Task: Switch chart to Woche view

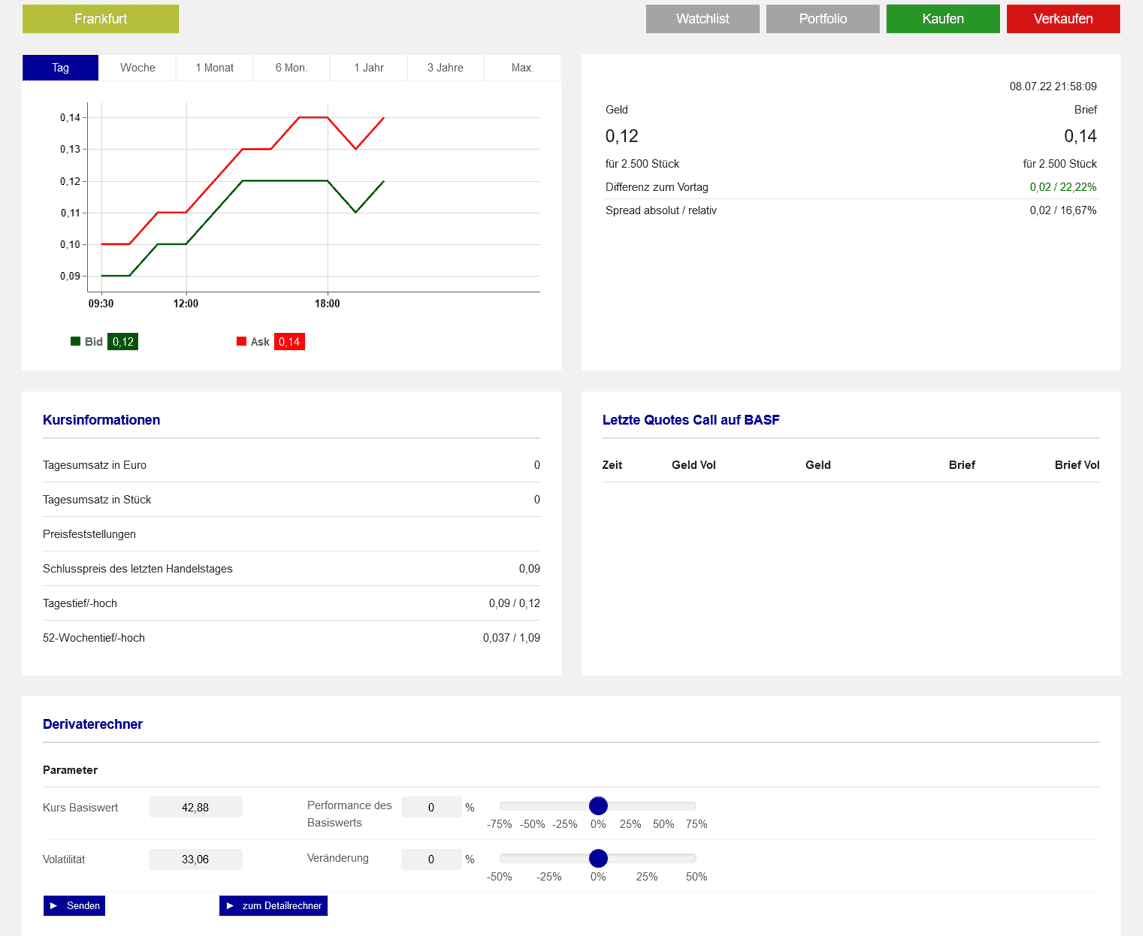Action: (x=138, y=68)
